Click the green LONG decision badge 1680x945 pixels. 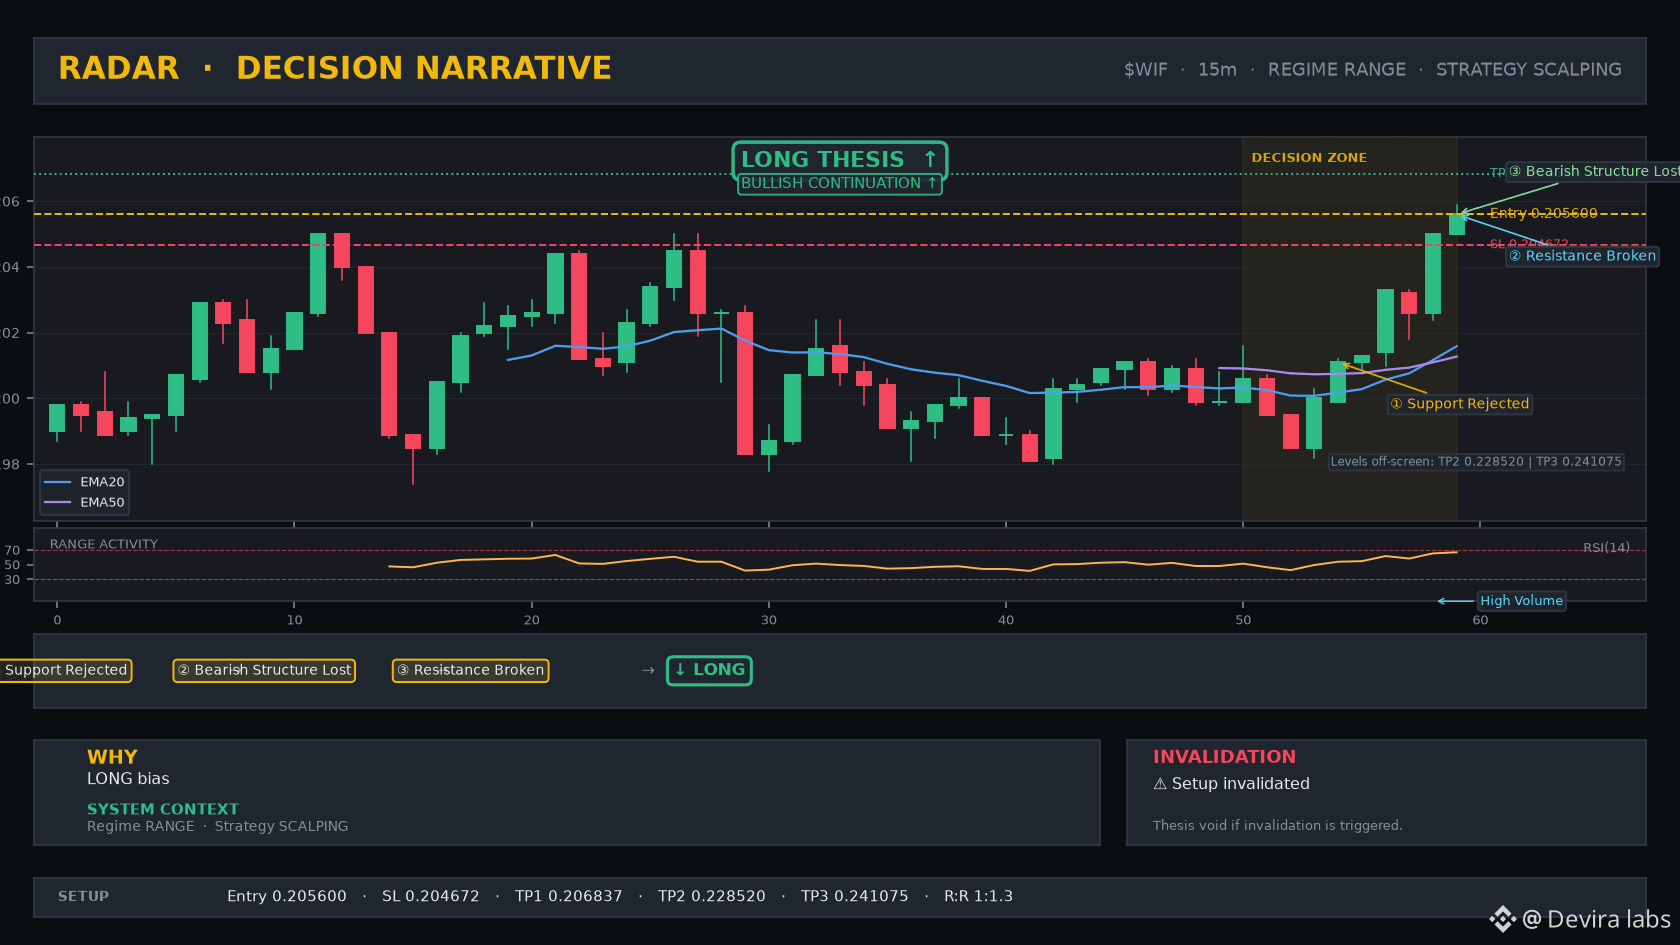click(x=709, y=670)
